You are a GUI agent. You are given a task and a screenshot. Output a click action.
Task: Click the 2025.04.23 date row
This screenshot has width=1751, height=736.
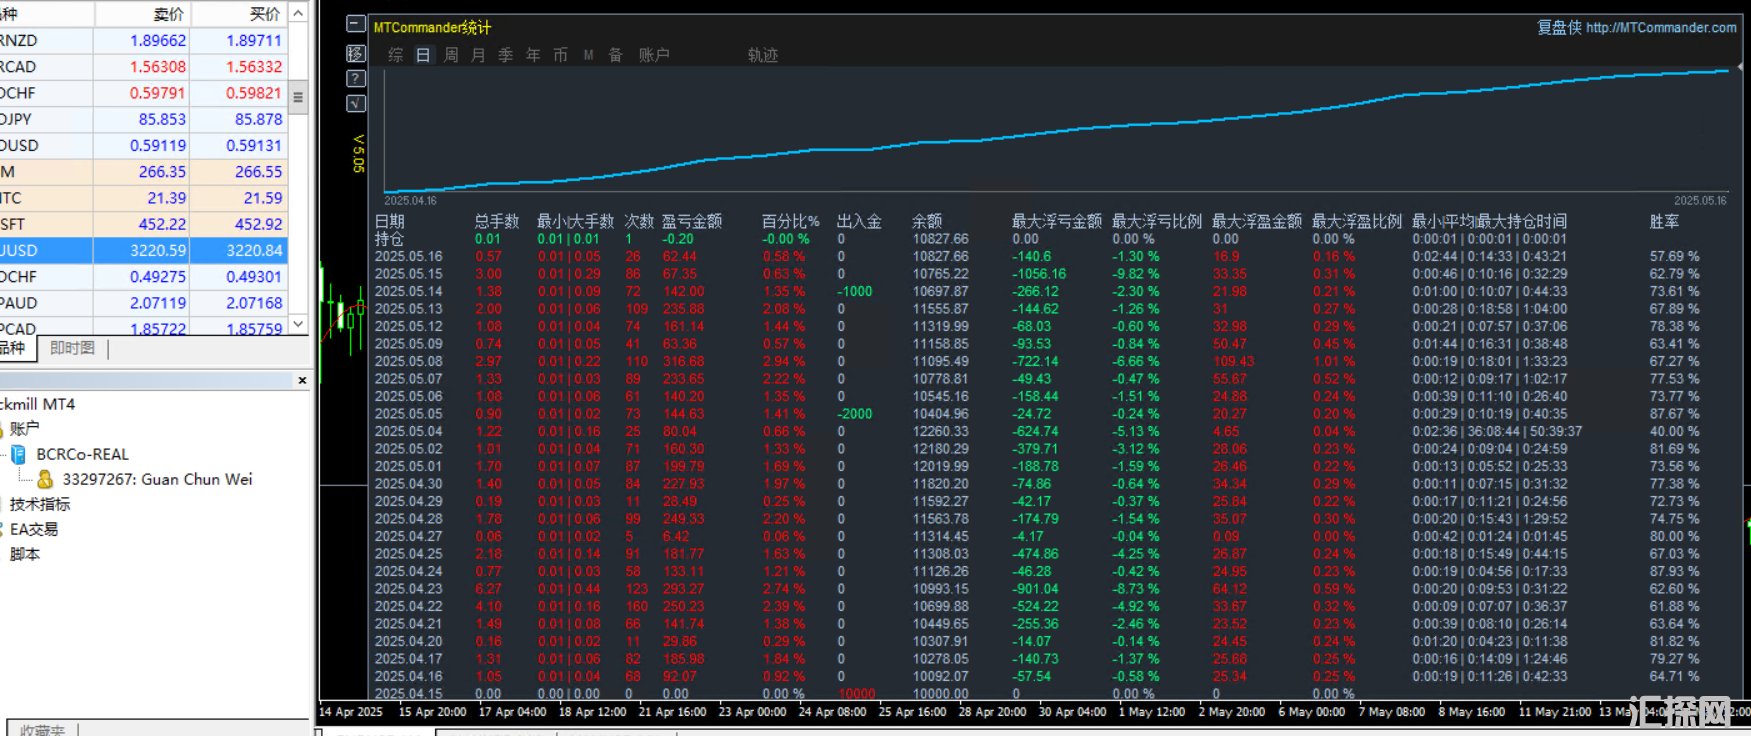click(408, 589)
